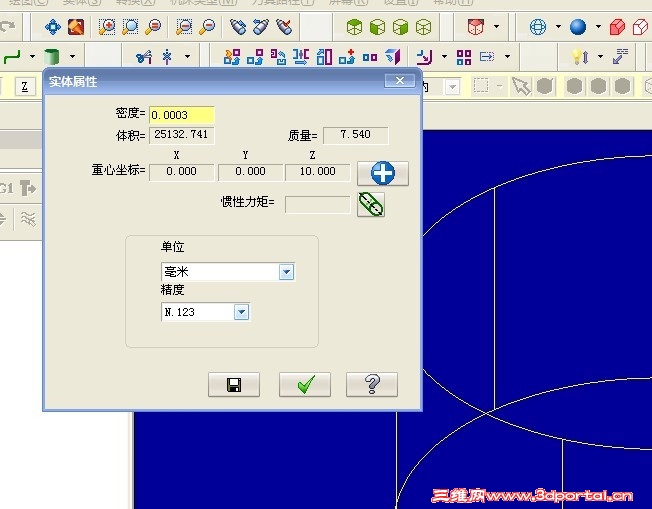This screenshot has height=509, width=652.
Task: Click the dashed rectangle selection icon
Action: [481, 86]
